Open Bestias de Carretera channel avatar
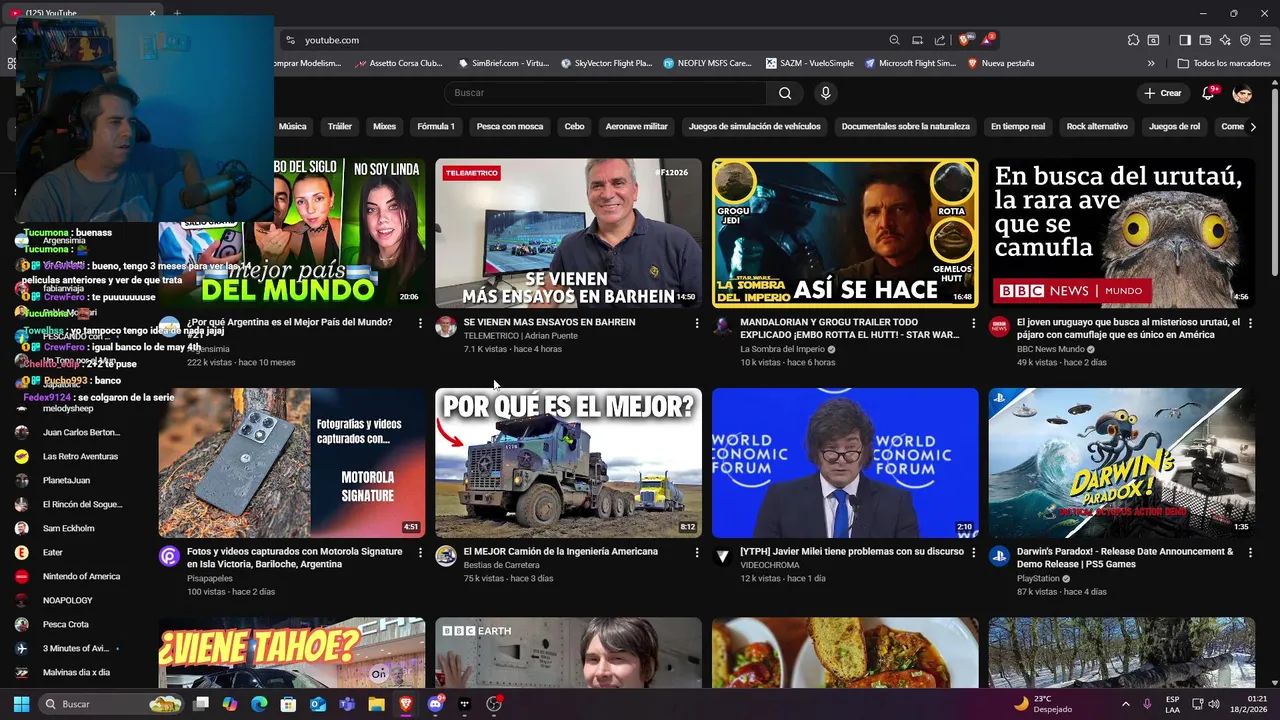Image resolution: width=1280 pixels, height=720 pixels. tap(446, 556)
